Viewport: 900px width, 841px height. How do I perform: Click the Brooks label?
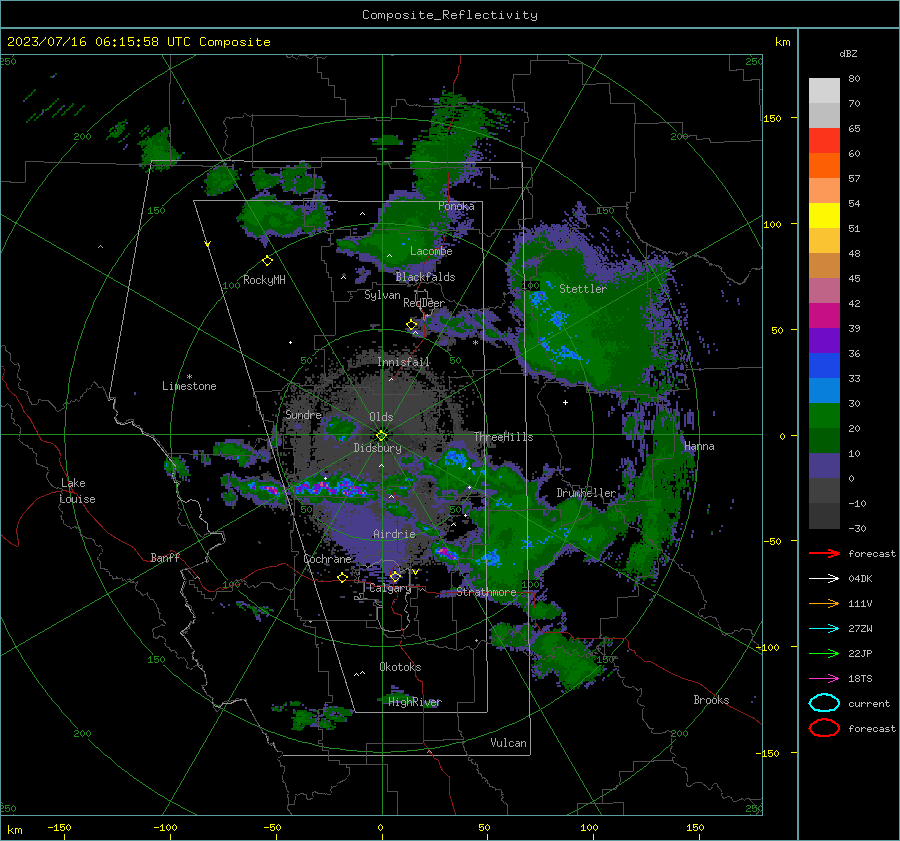coord(711,700)
